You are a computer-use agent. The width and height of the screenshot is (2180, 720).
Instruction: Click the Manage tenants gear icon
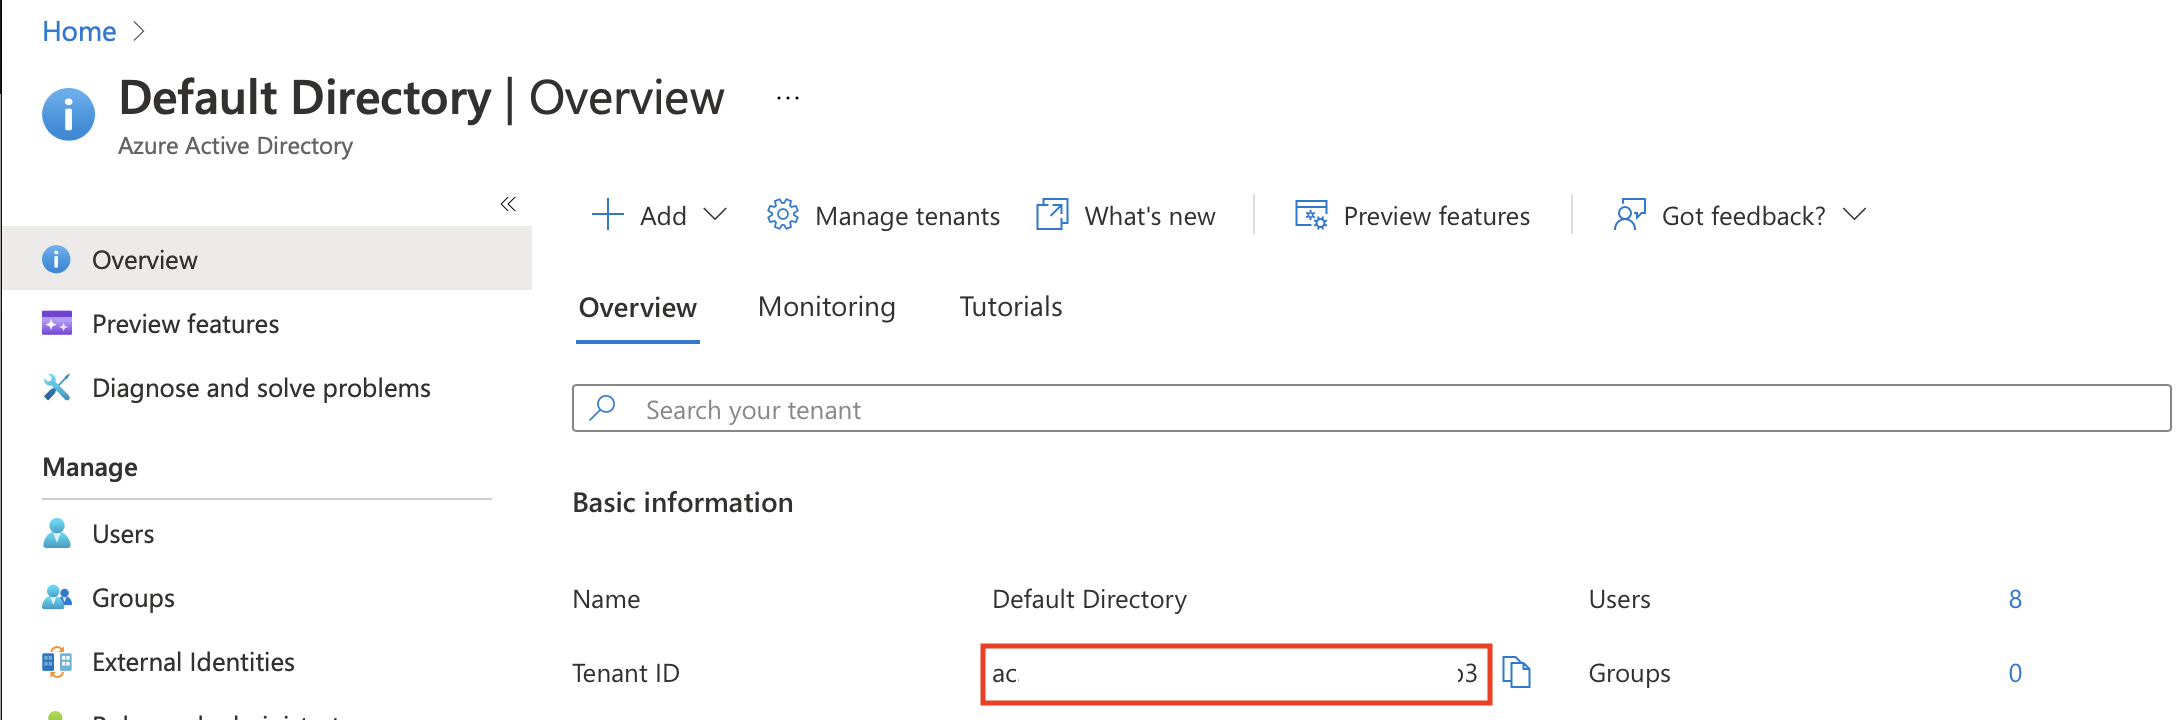[x=782, y=215]
